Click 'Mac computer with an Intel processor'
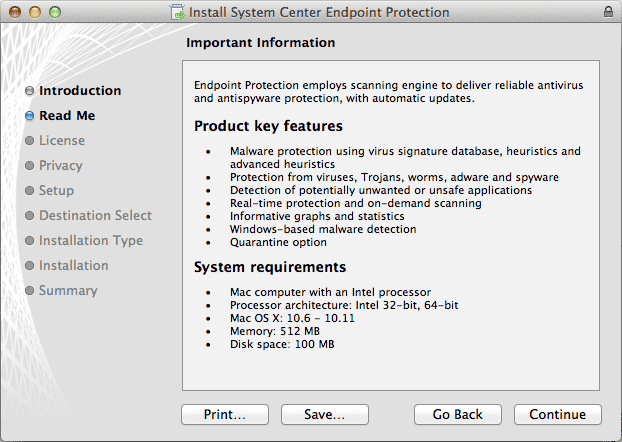 (x=330, y=292)
